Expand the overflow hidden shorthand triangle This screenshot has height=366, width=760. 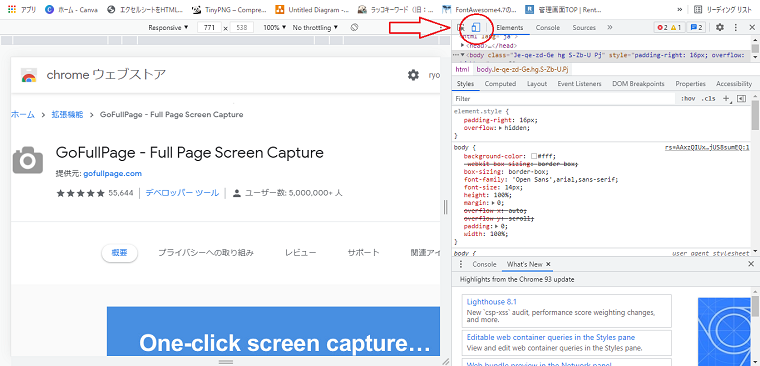(501, 128)
